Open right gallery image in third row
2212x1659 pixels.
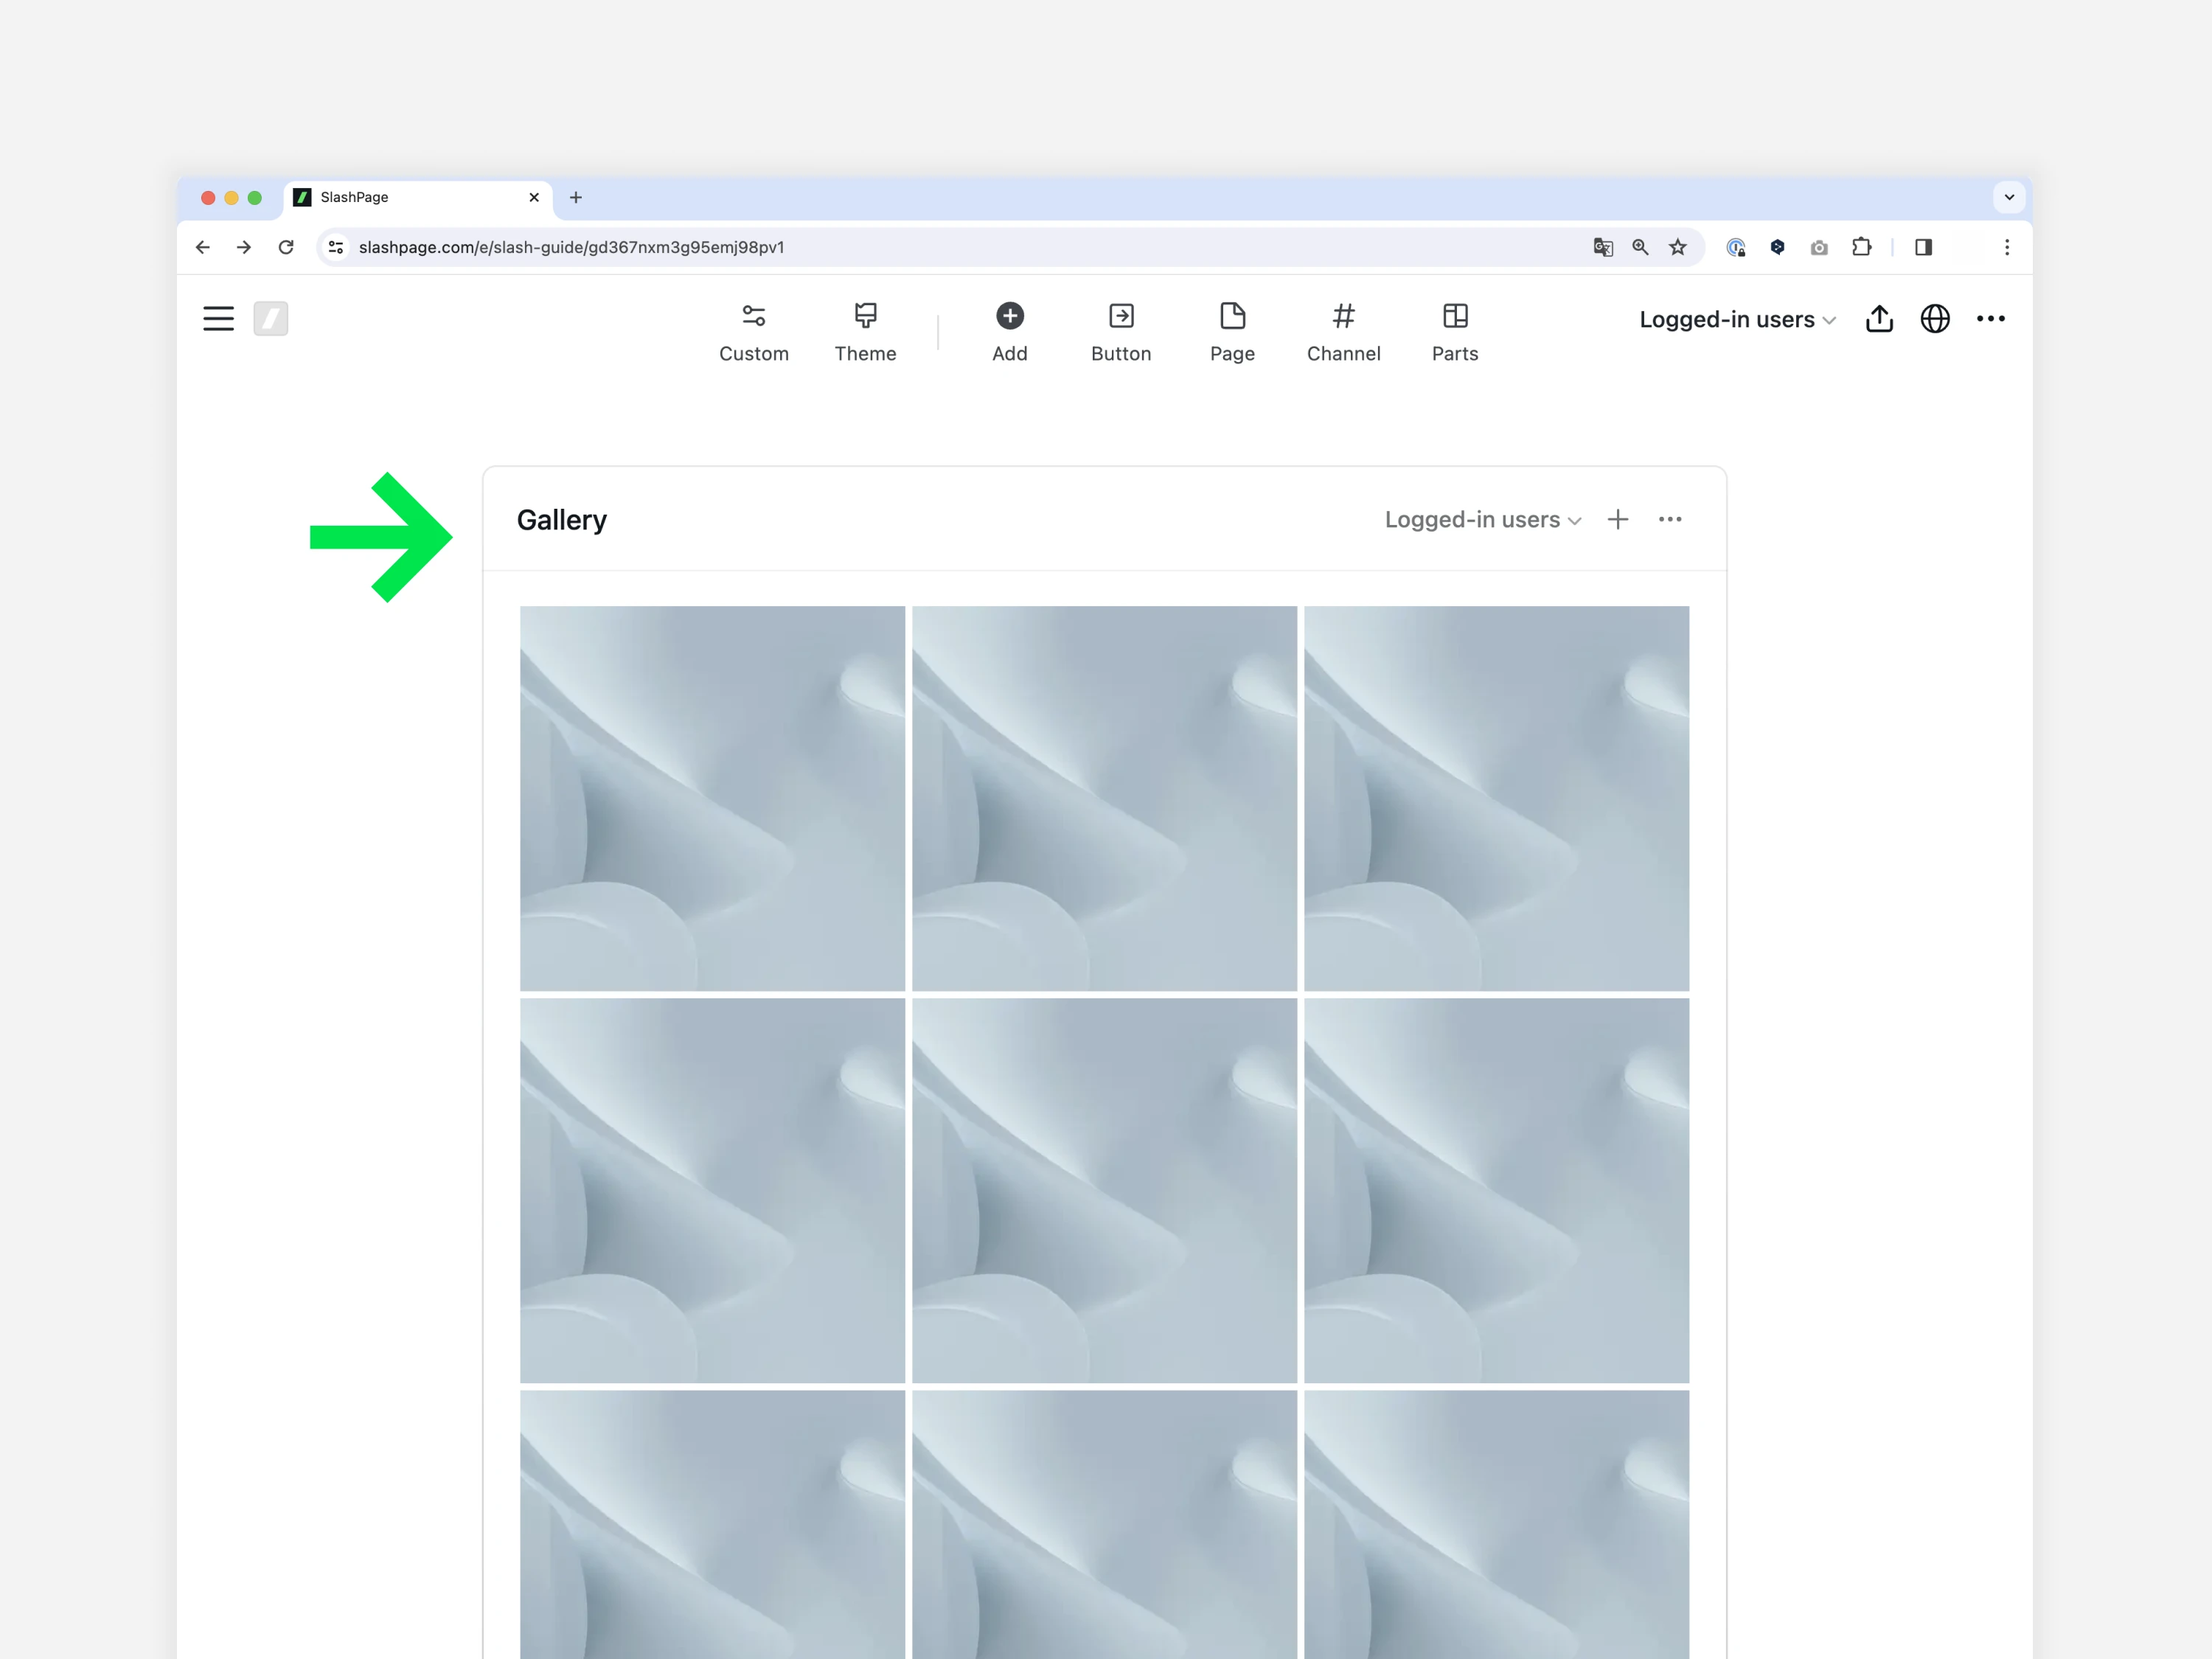tap(1496, 1524)
